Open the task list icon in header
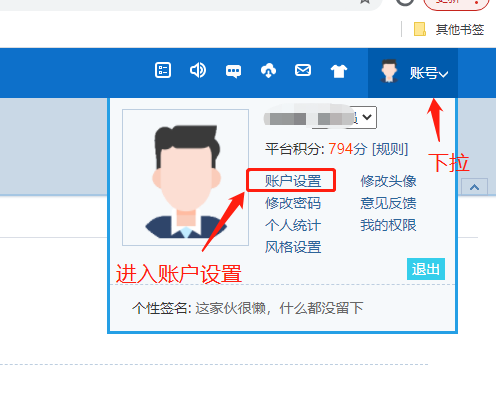The image size is (496, 401). 163,70
